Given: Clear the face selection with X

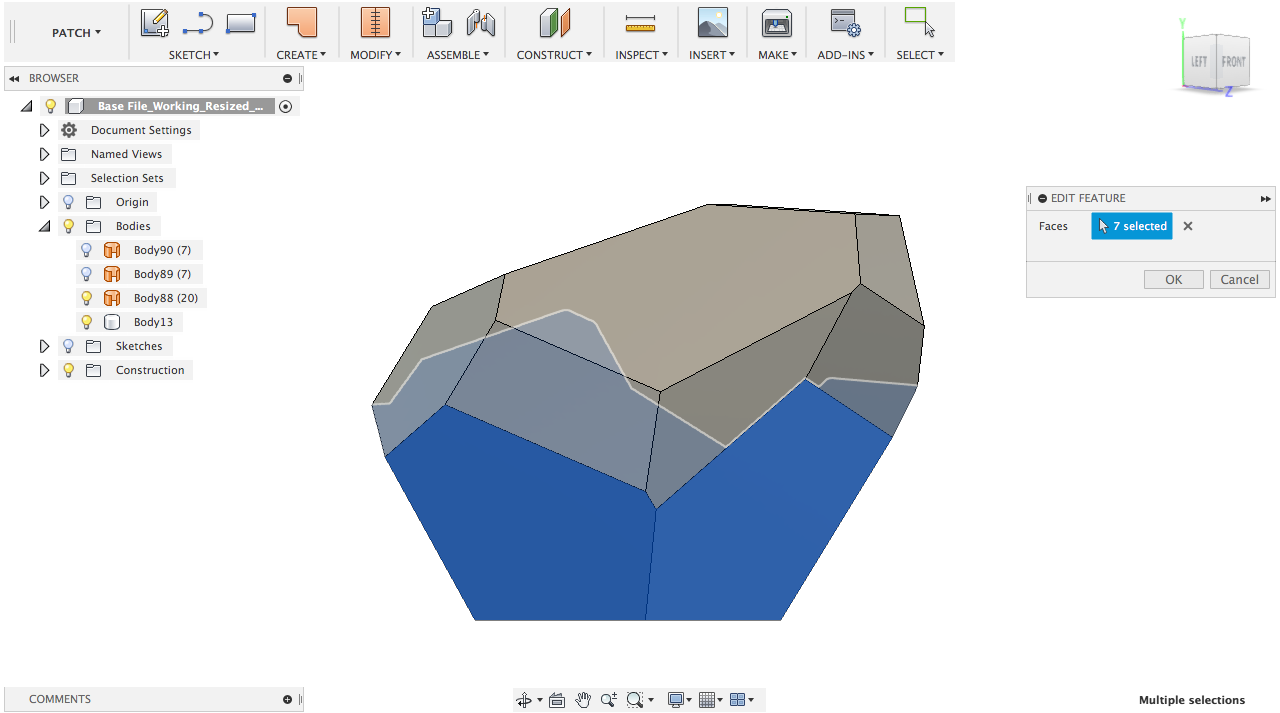Looking at the screenshot, I should 1188,226.
